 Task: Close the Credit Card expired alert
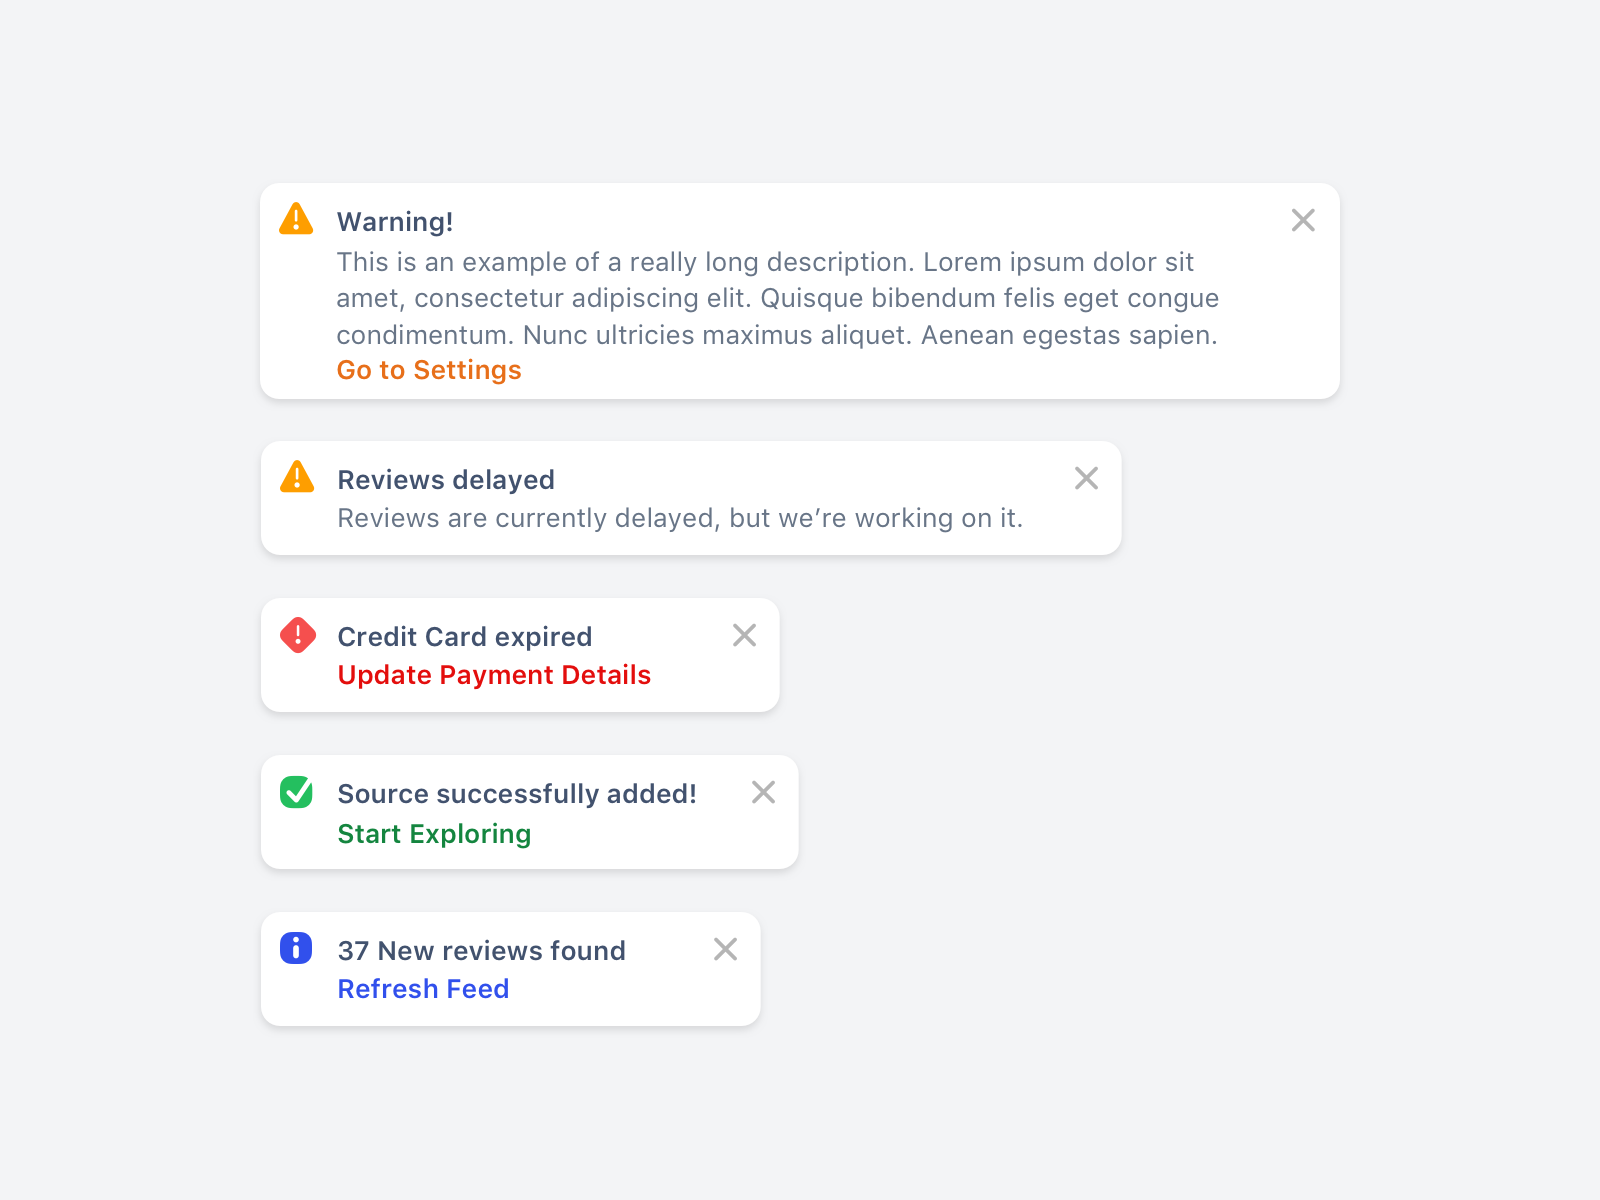coord(744,635)
